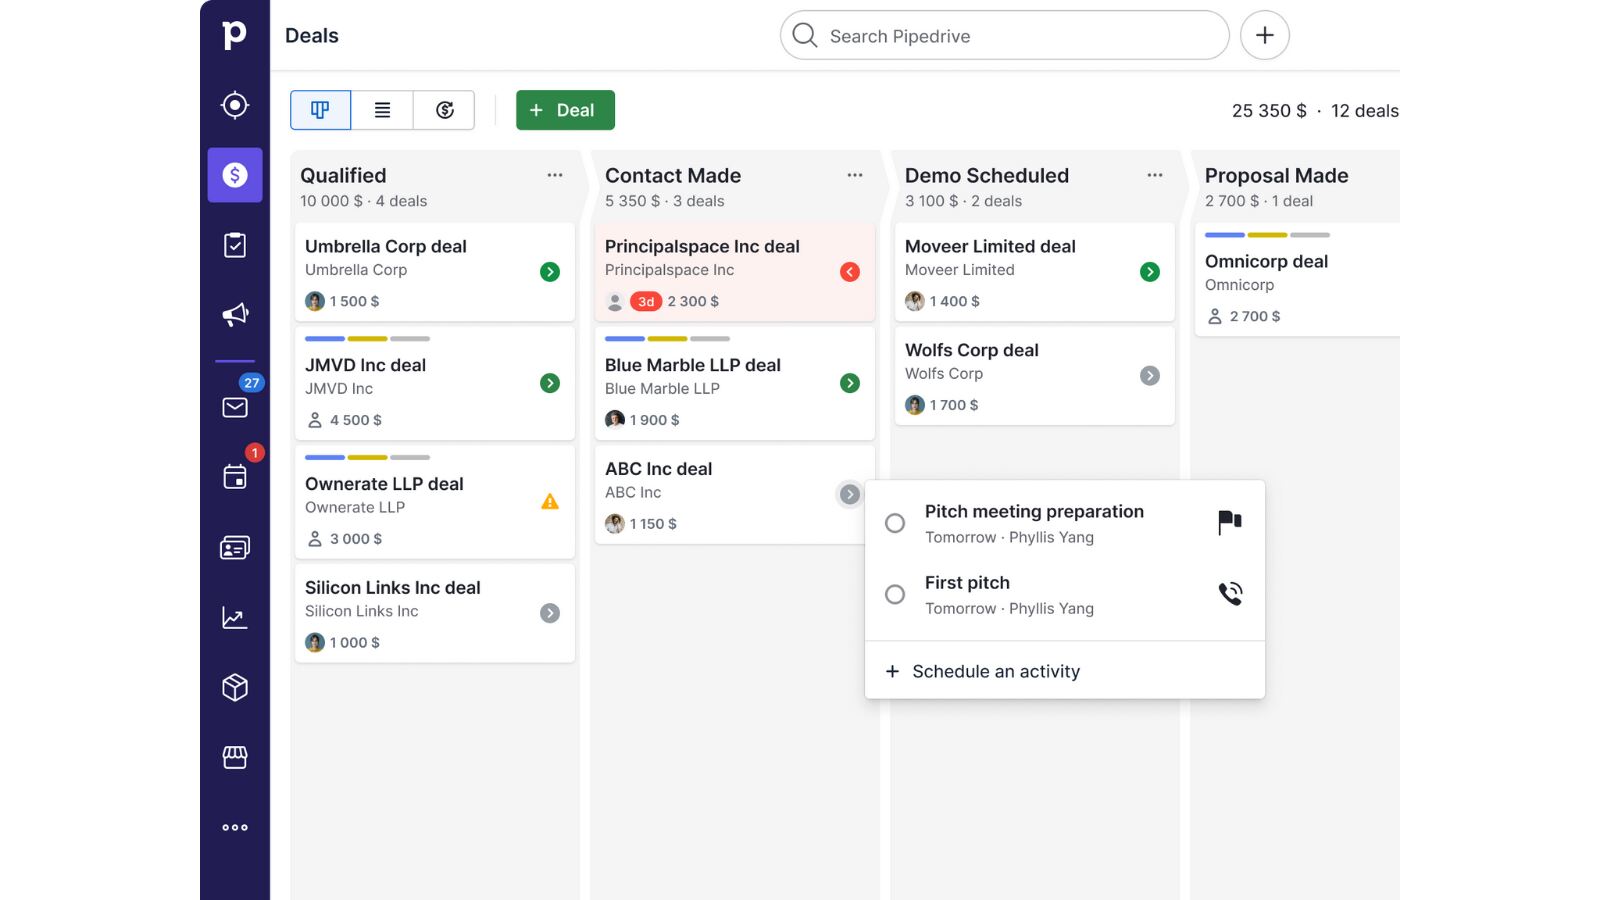
Task: Open Insights chart icon in sidebar
Action: (235, 618)
